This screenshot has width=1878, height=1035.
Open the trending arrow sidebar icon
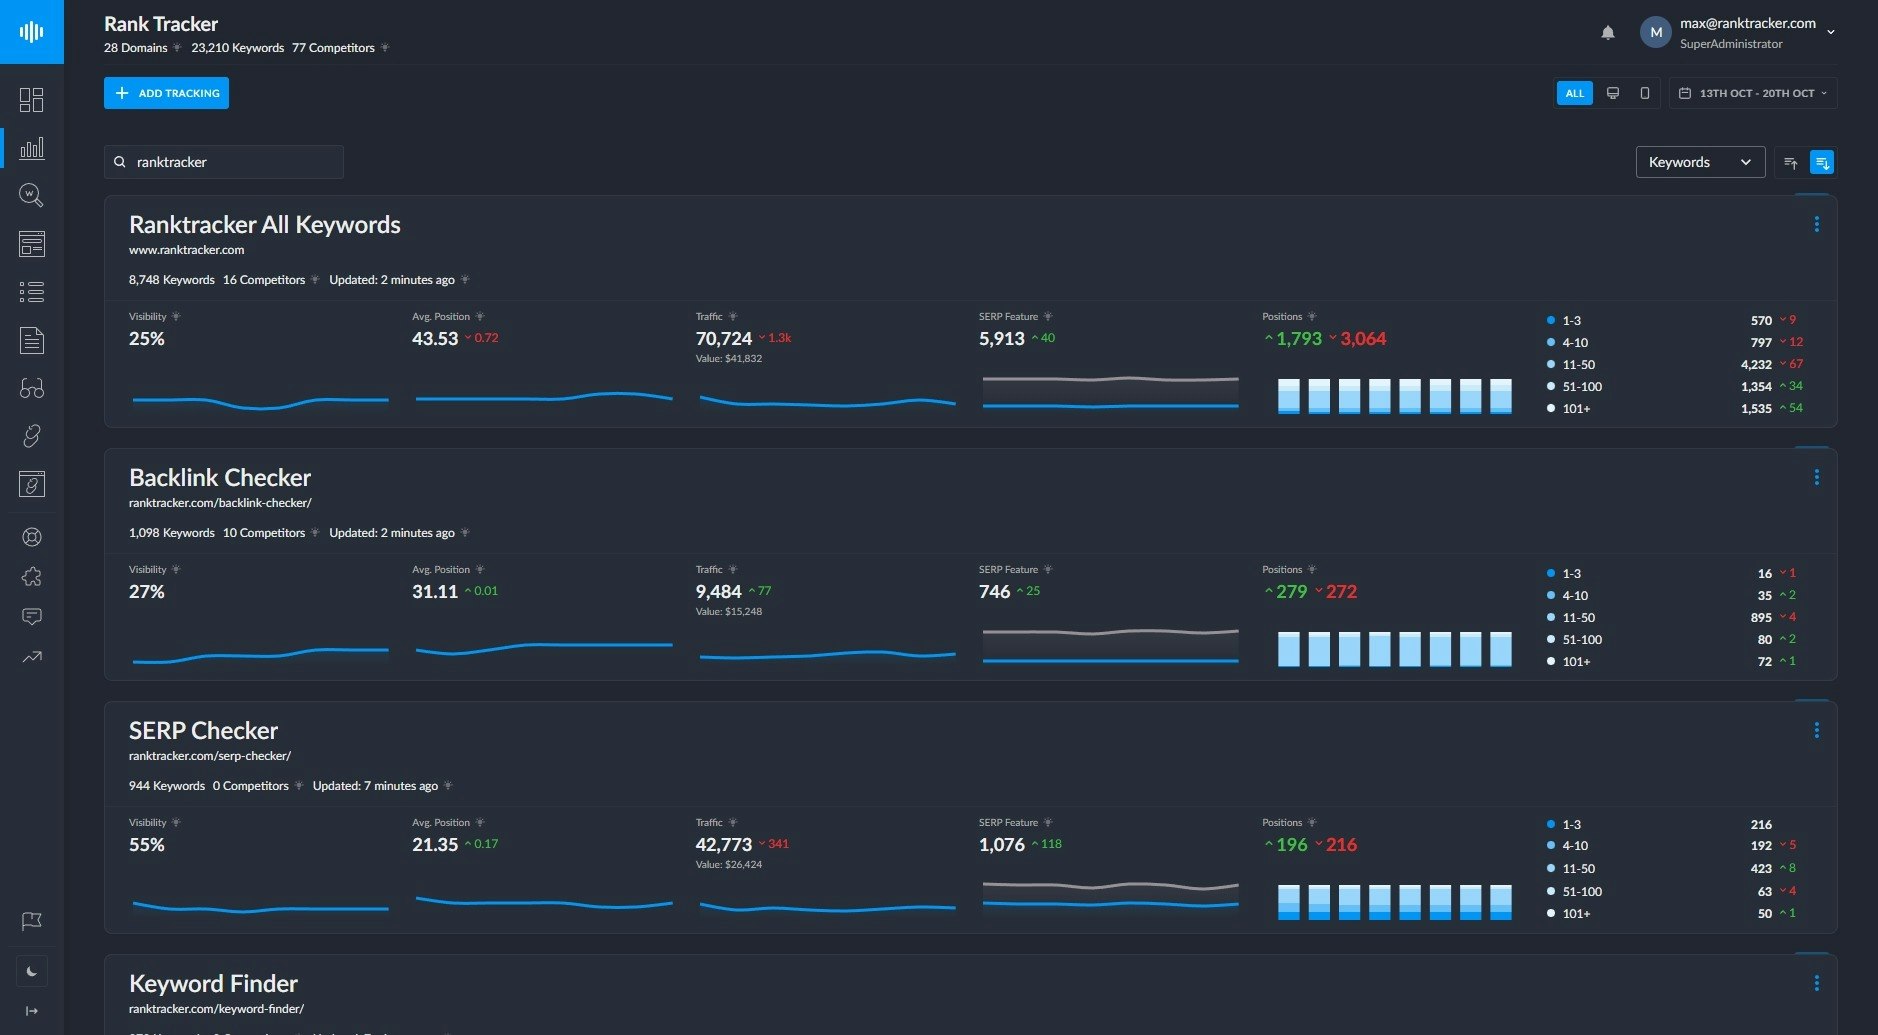[x=32, y=657]
